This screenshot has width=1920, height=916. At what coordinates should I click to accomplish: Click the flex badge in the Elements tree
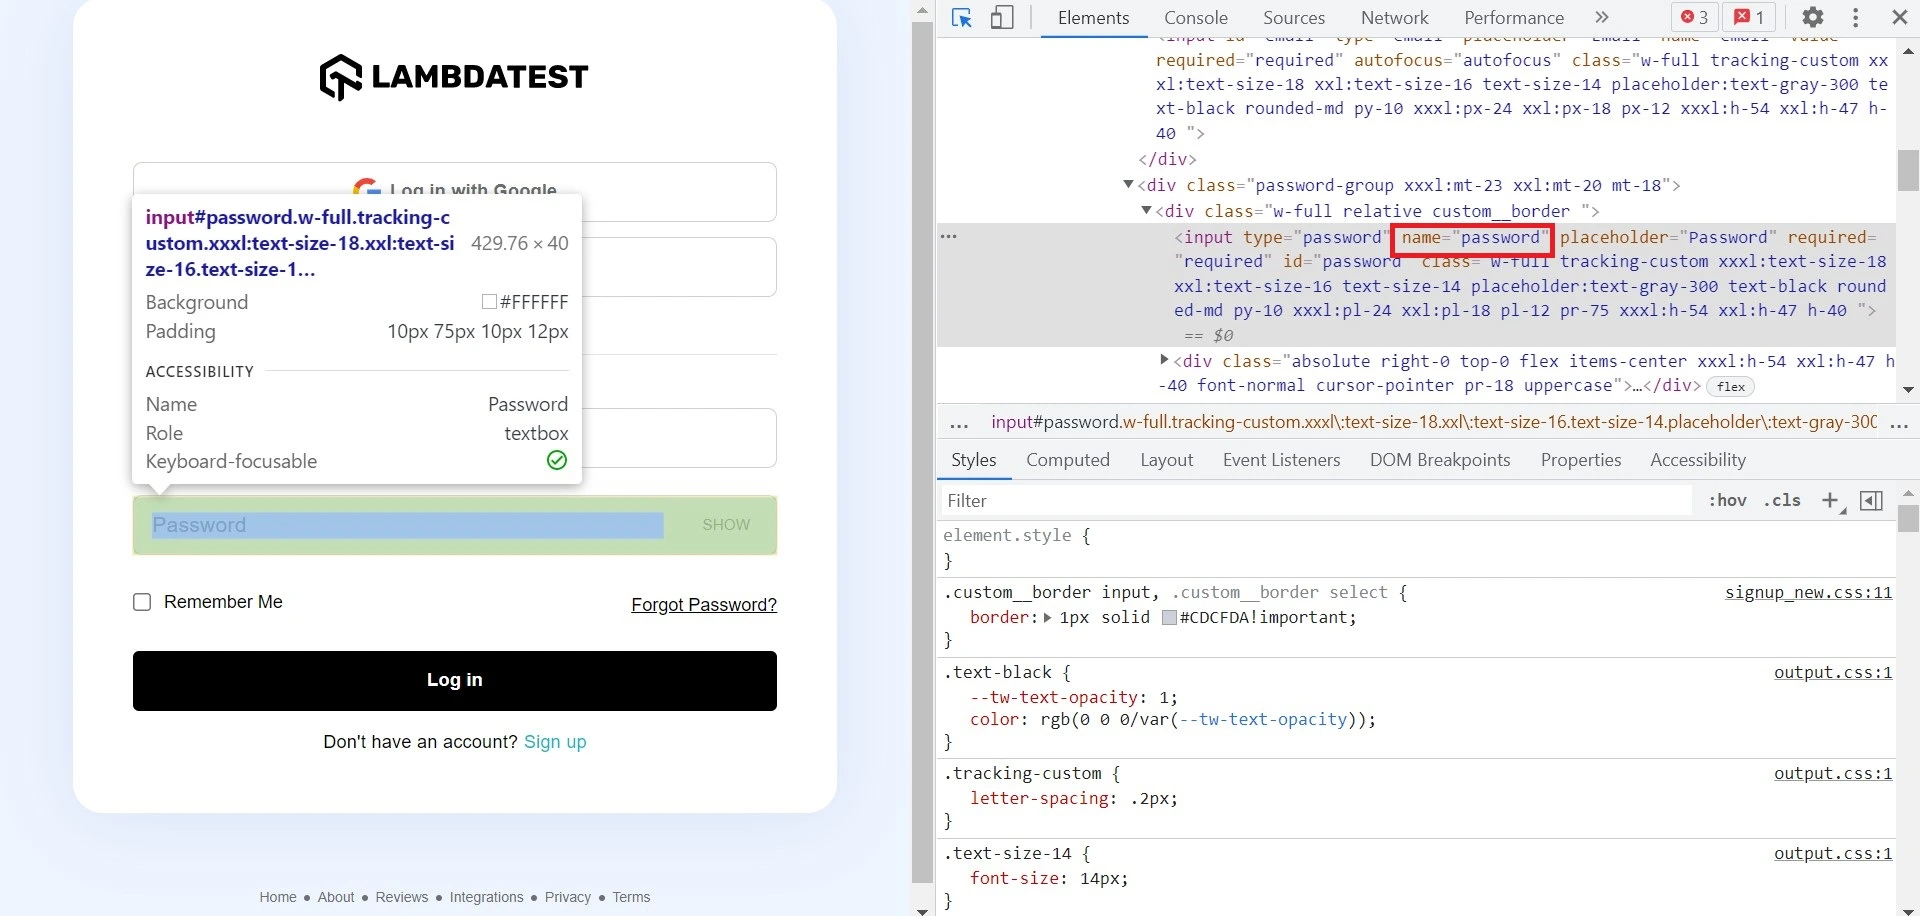[x=1731, y=387]
